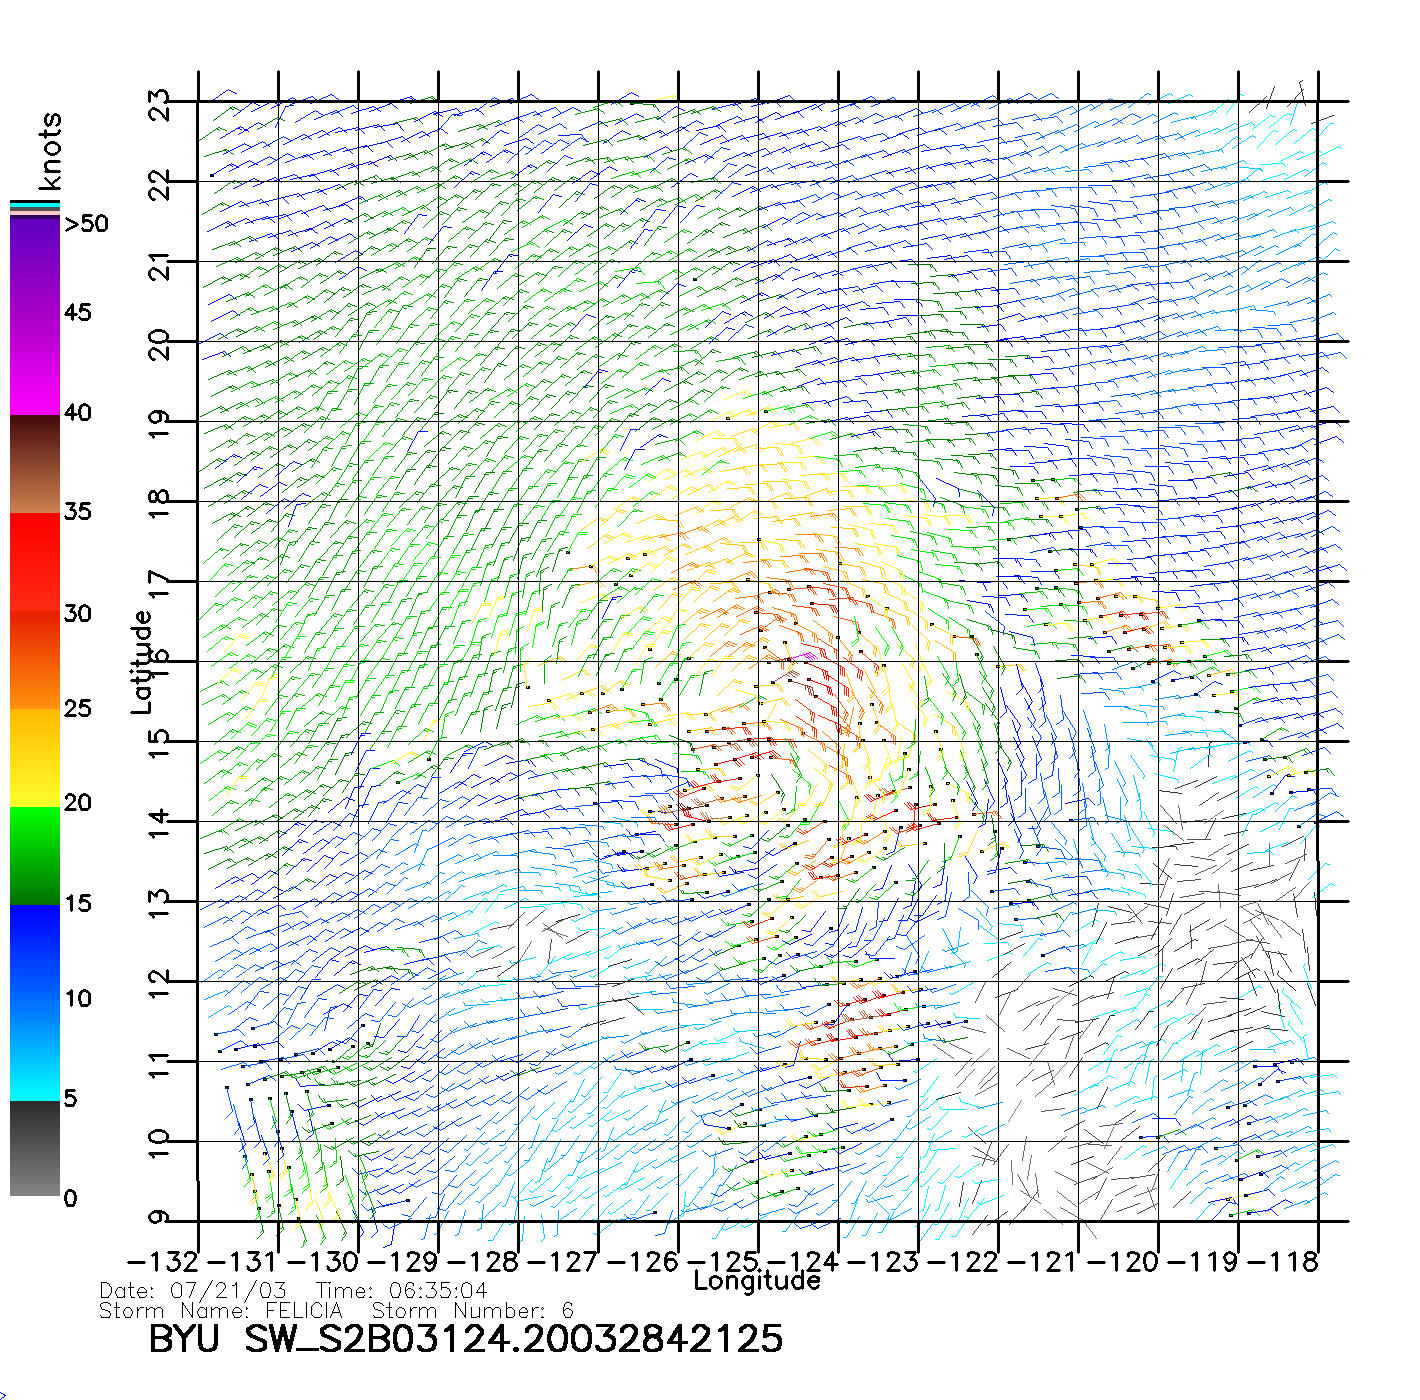Click the "Time: 06:35:04" text

(402, 1291)
